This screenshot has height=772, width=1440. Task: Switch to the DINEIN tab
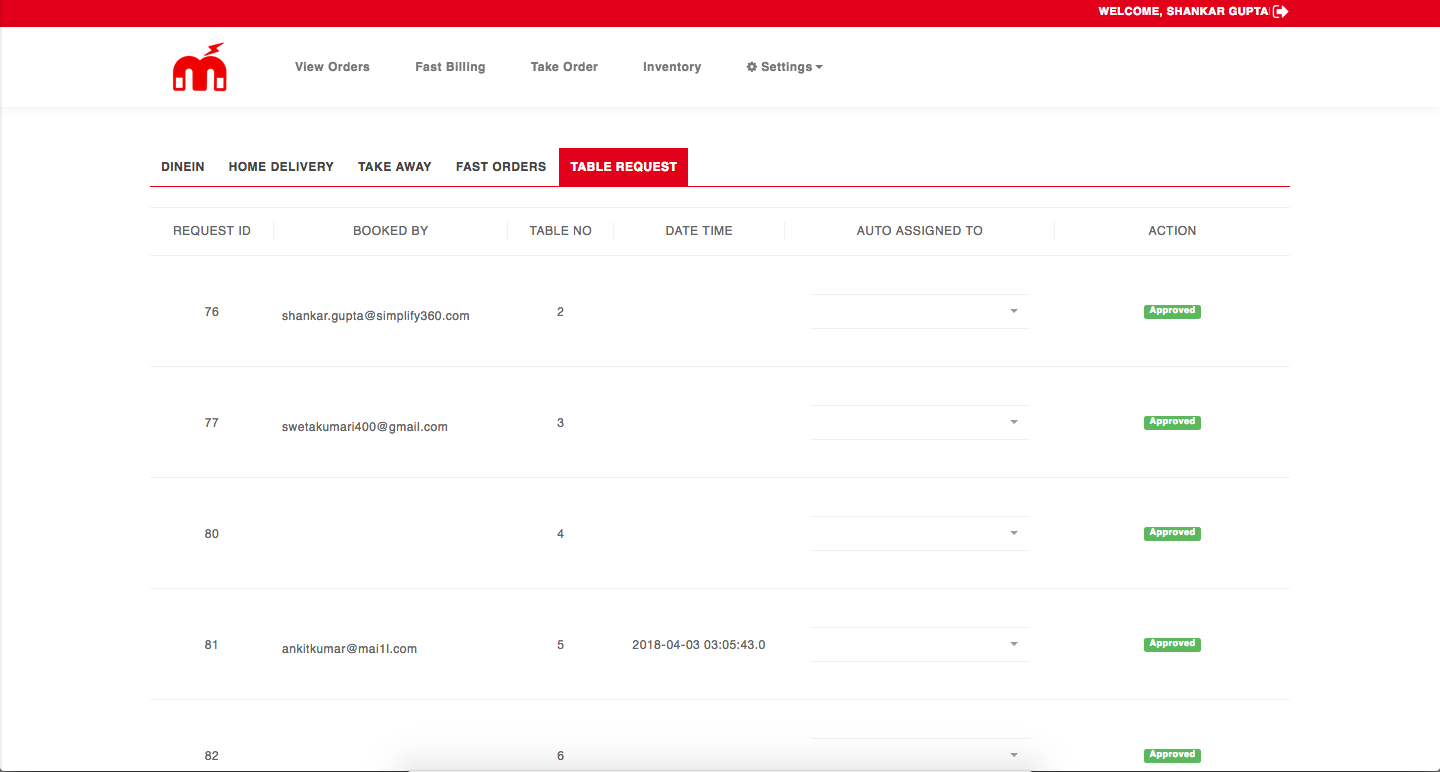pyautogui.click(x=183, y=167)
